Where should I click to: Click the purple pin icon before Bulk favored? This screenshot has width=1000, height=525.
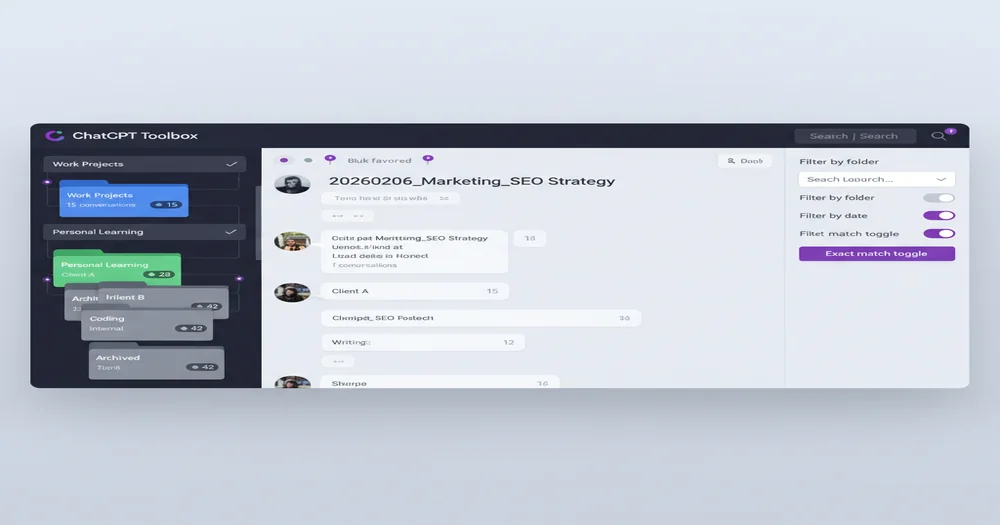pos(330,159)
